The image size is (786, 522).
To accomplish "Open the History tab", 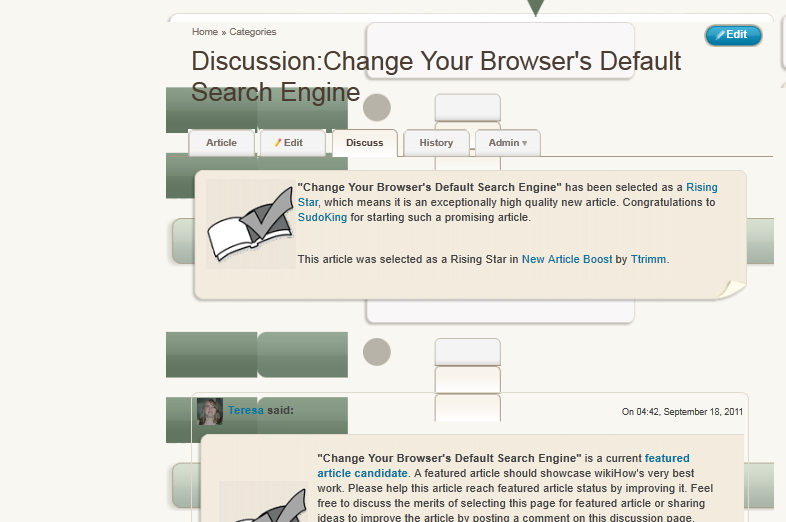I will point(436,143).
